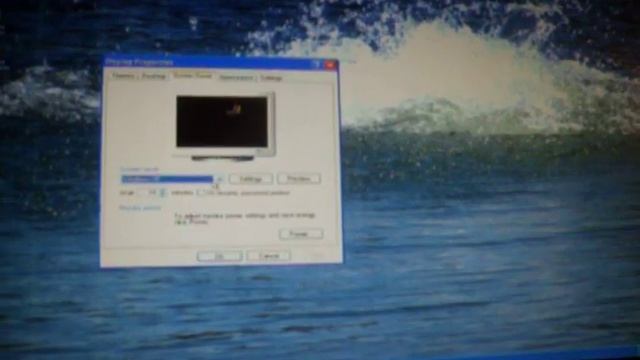Click the OK button
Viewport: 640px width, 360px height.
click(x=219, y=256)
